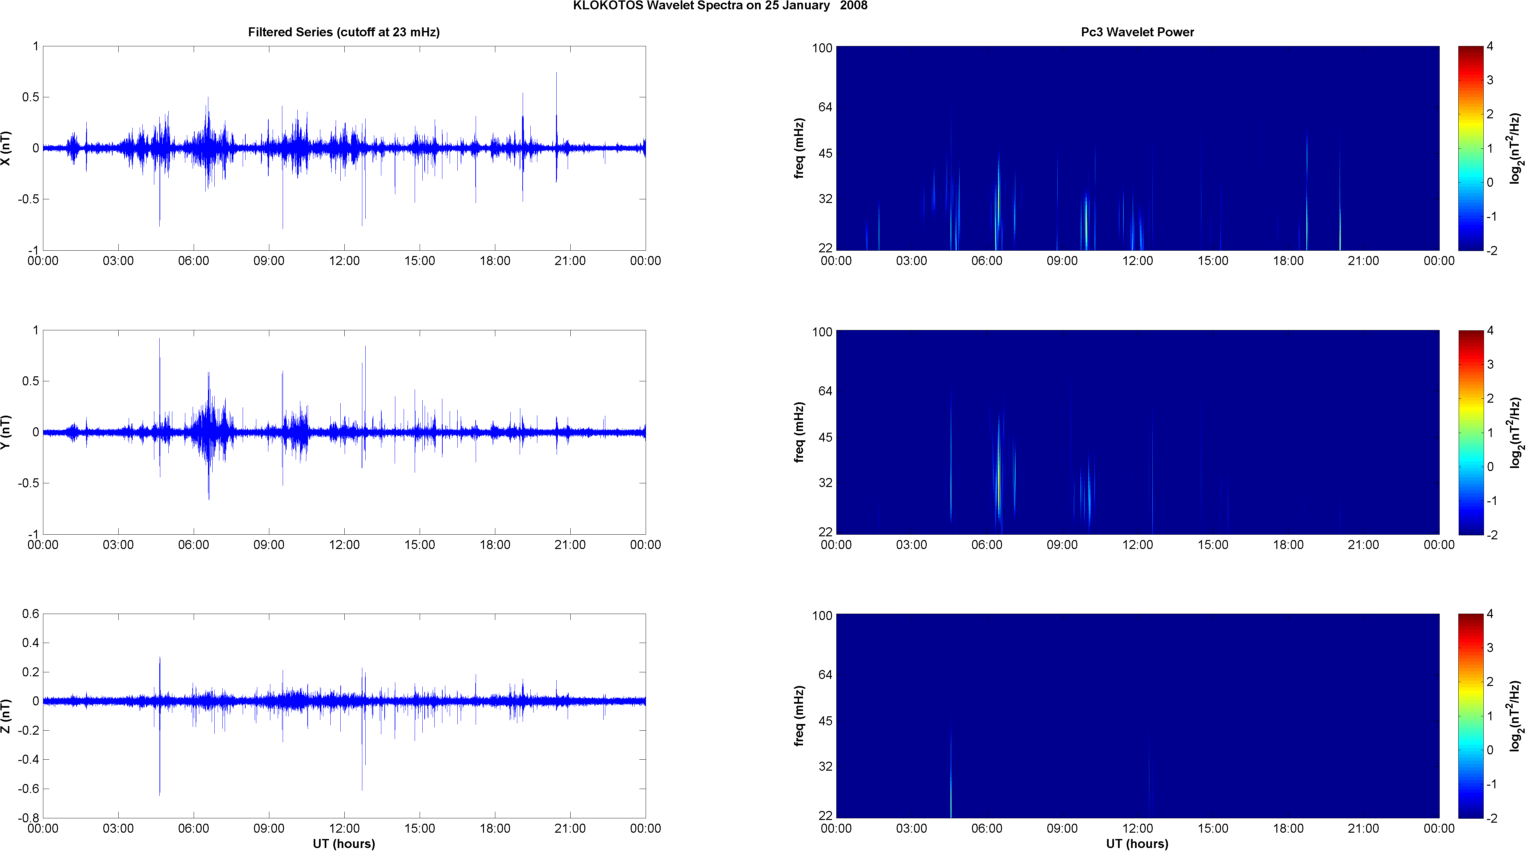Click the middle spectrogram's 'freq (mHz)' label
Screen dimensions: 1526x851
tap(800, 432)
